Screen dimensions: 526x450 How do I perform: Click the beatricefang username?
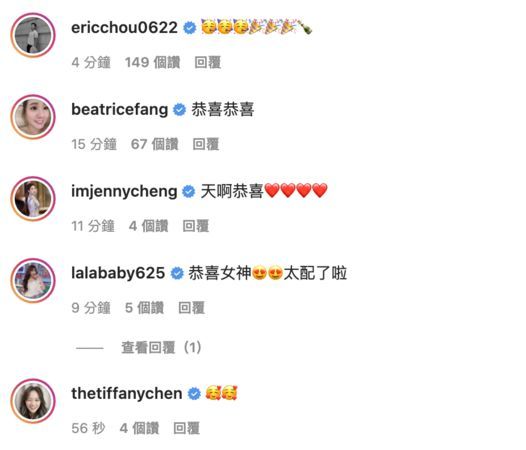120,109
